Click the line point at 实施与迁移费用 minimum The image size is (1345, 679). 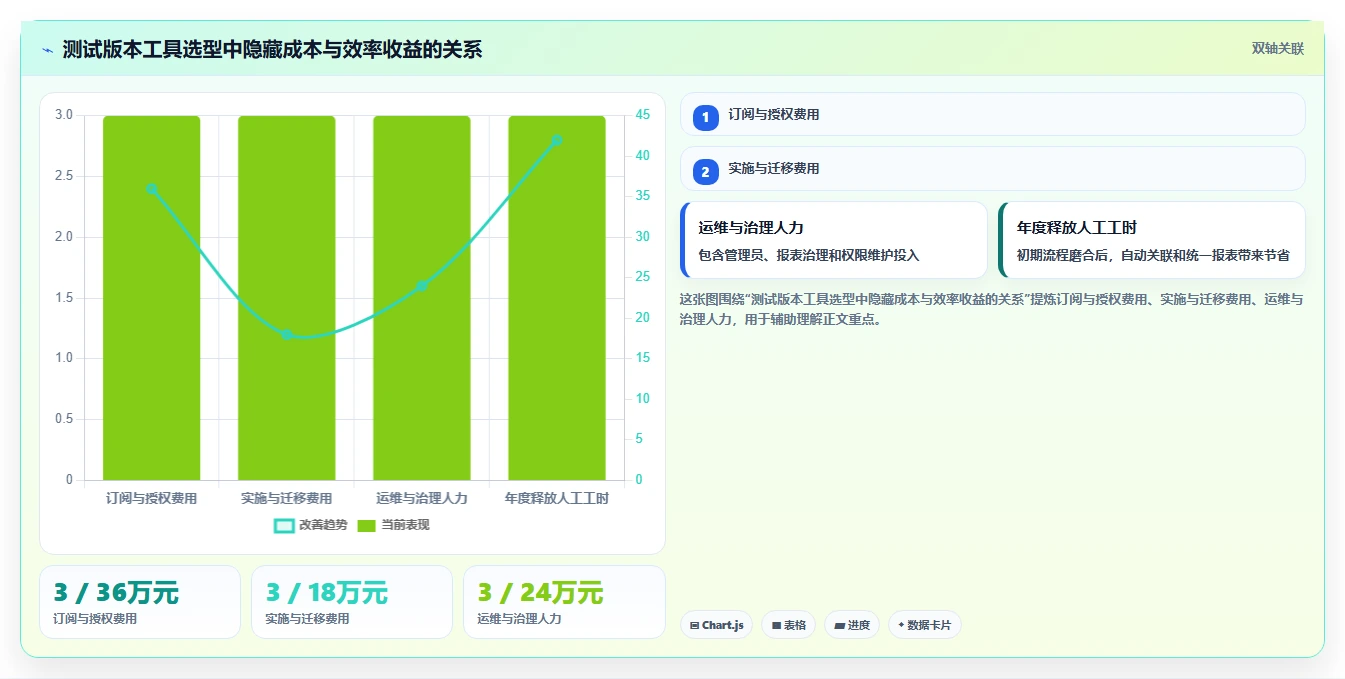(287, 335)
